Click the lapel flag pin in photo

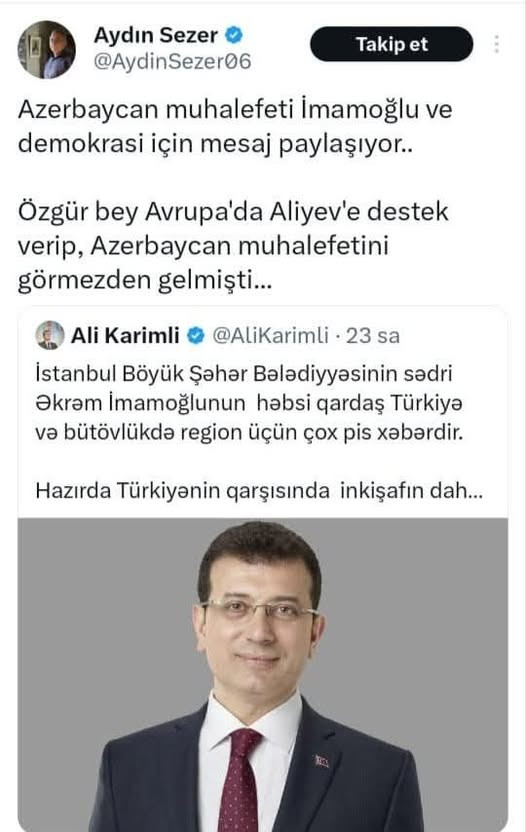click(321, 761)
